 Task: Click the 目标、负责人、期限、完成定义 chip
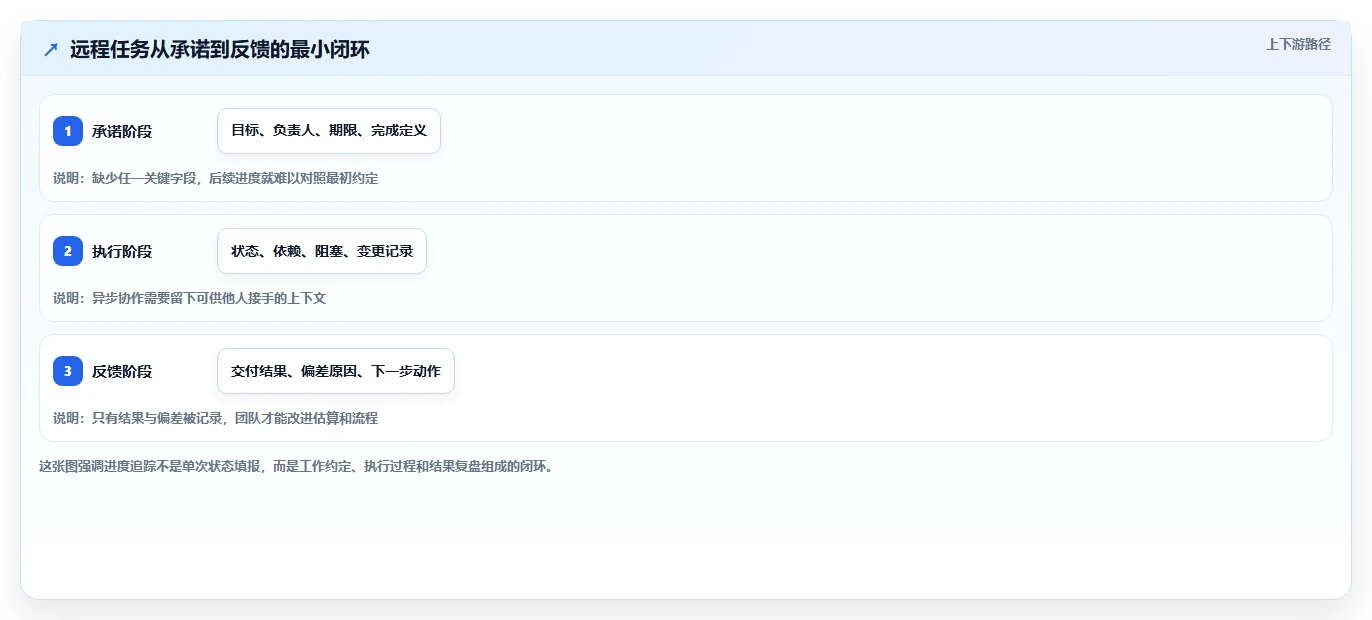[329, 131]
